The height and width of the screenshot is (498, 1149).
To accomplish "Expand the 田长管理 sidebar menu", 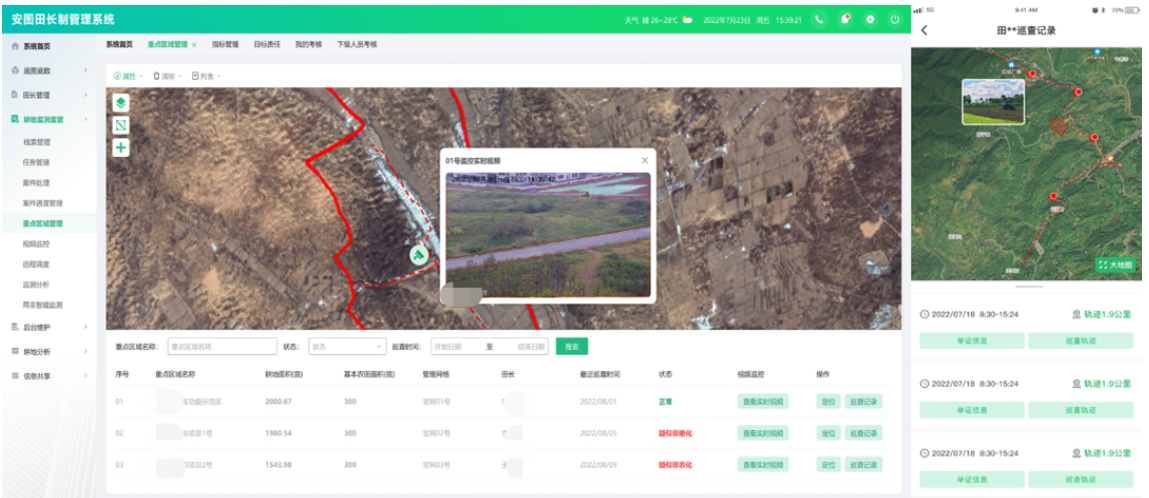I will click(50, 95).
